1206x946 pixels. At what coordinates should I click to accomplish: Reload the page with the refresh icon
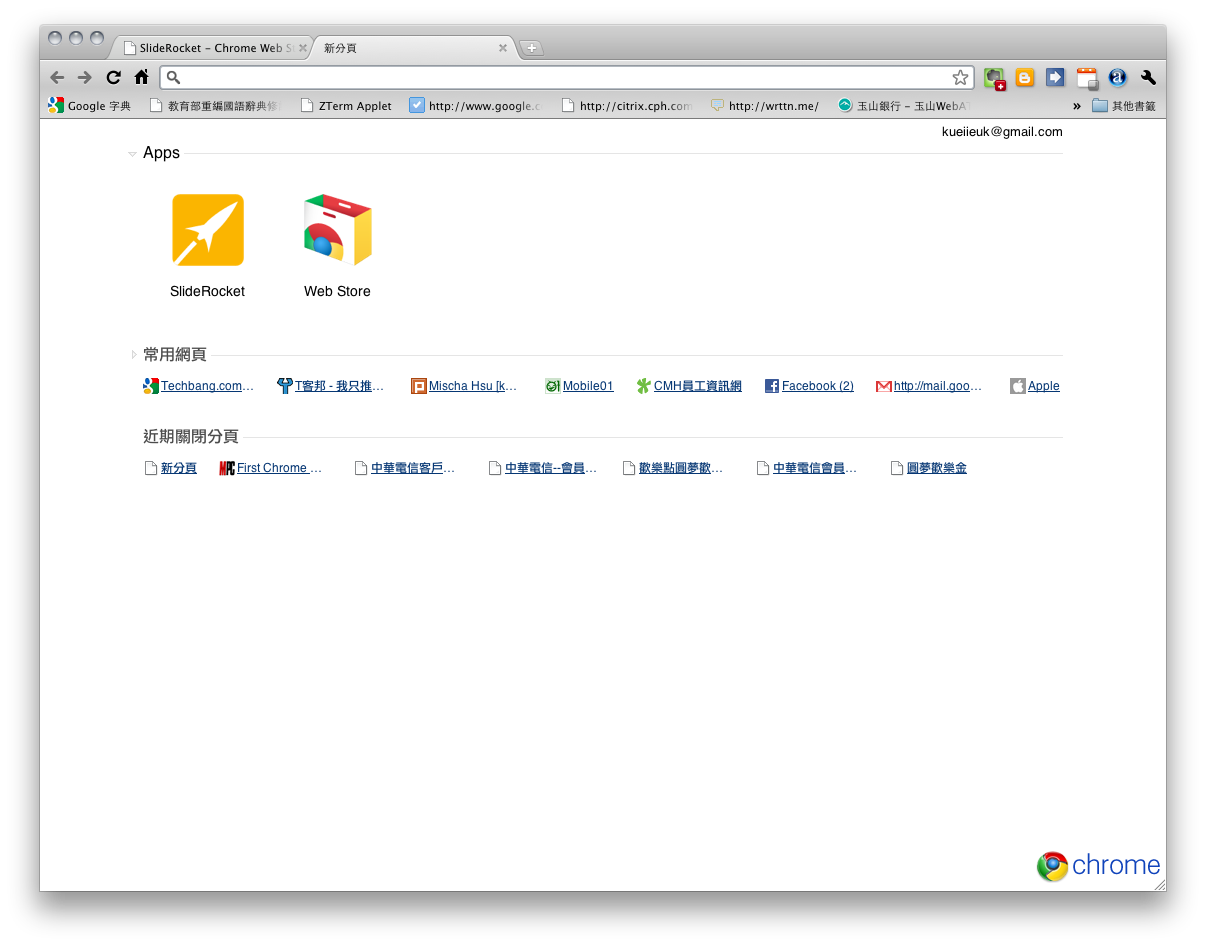(x=114, y=77)
